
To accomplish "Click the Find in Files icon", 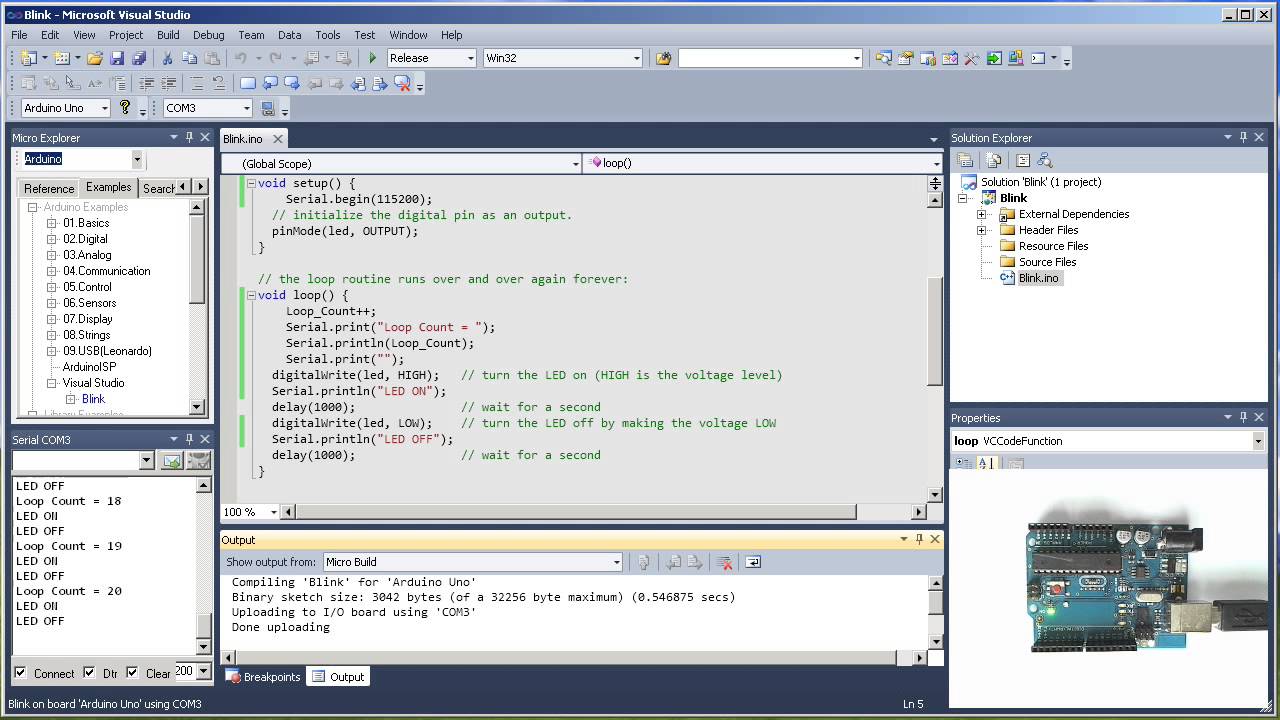I will point(663,58).
